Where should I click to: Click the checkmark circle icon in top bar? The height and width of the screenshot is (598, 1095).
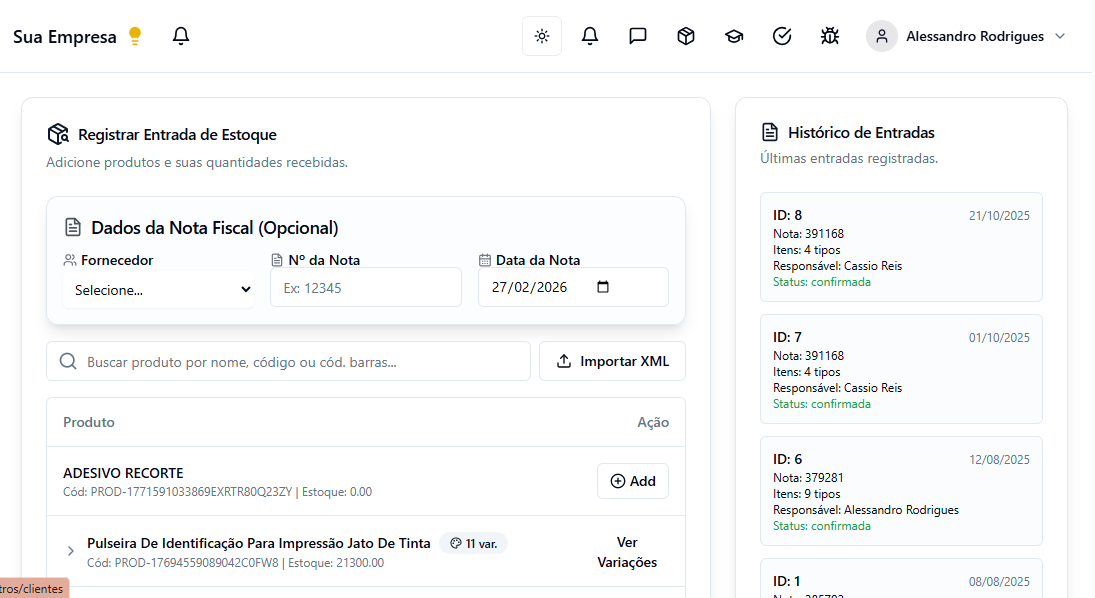point(782,35)
